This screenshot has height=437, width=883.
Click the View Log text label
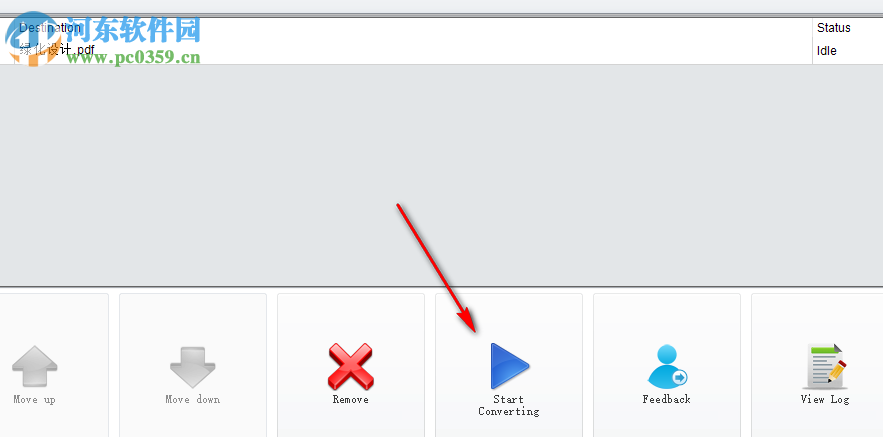[825, 399]
